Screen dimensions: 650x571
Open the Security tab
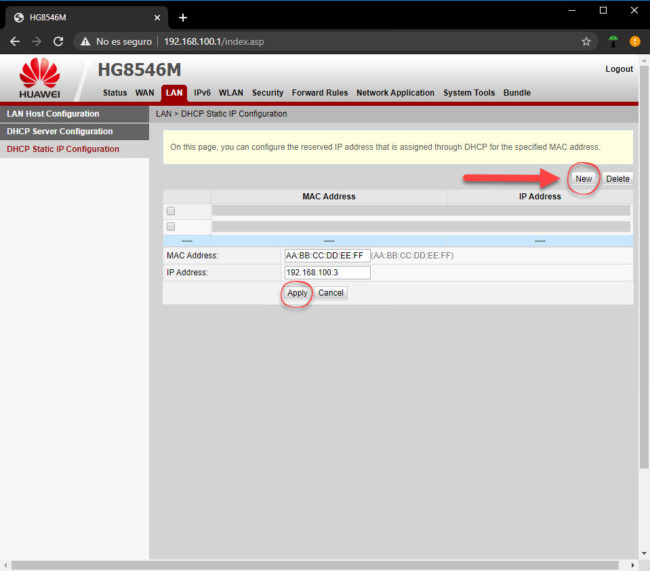268,92
